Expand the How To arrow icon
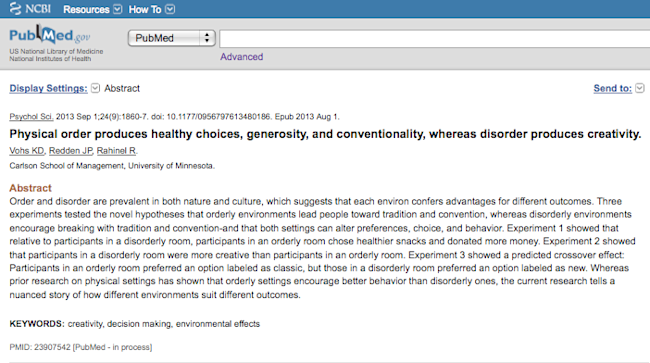The width and height of the screenshot is (650, 363). (x=170, y=9)
